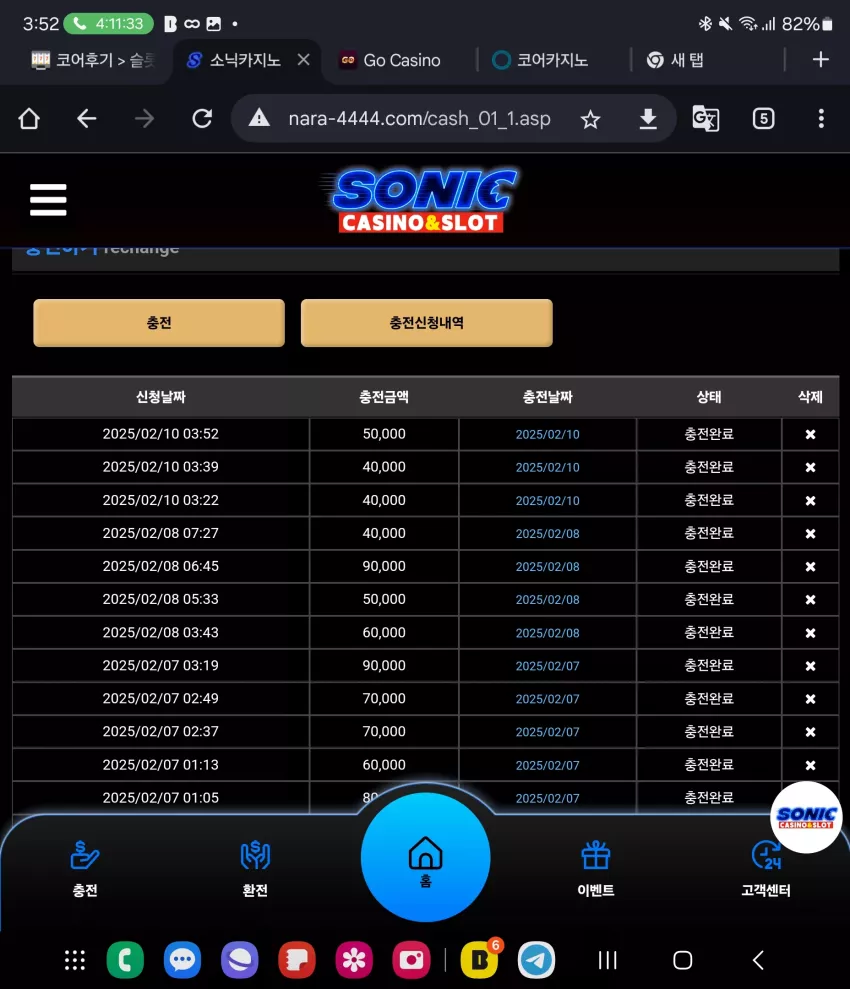Open 고객센터 in bottom navigation
The image size is (850, 989).
(766, 869)
